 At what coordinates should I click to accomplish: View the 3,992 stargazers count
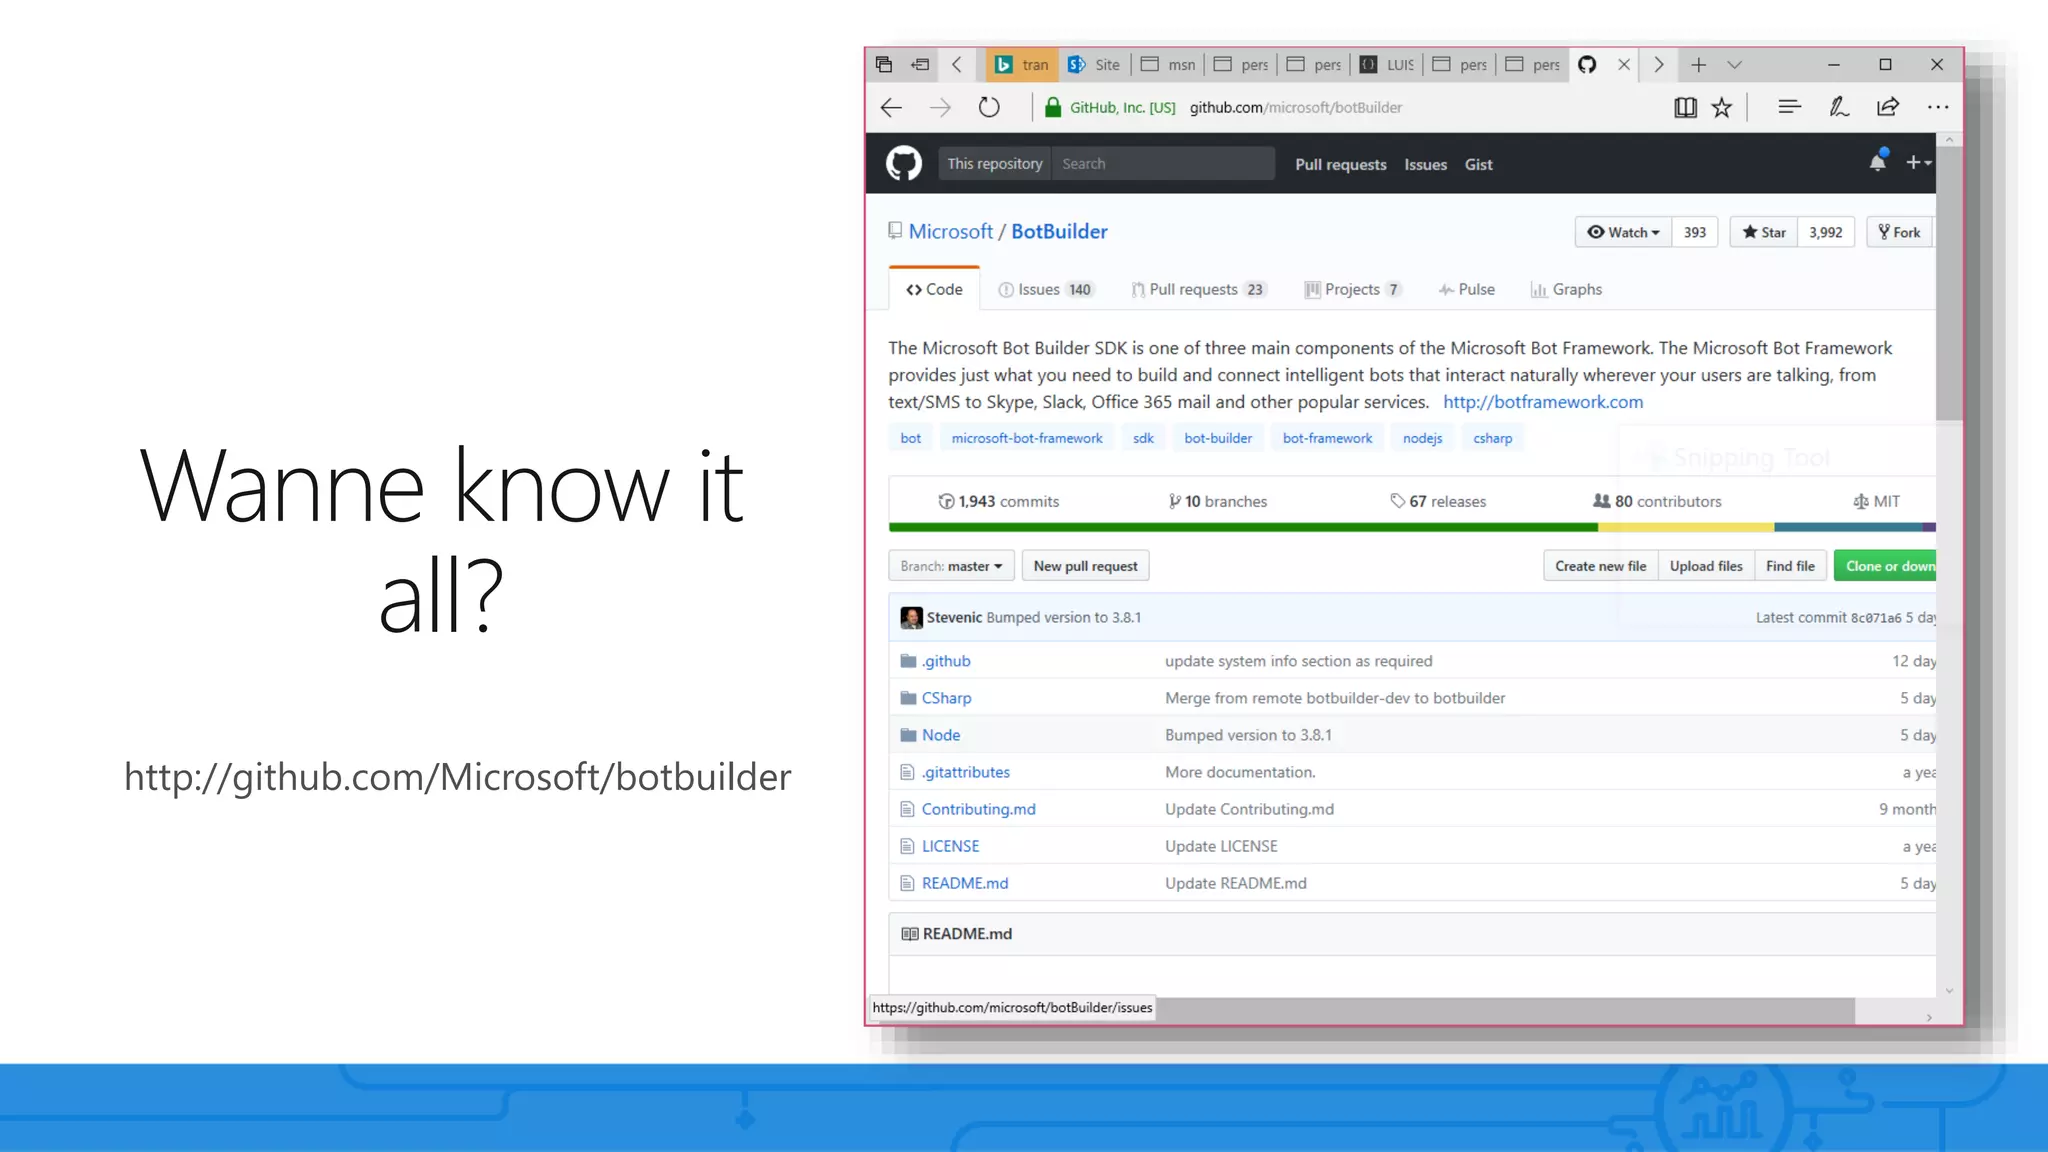1825,232
